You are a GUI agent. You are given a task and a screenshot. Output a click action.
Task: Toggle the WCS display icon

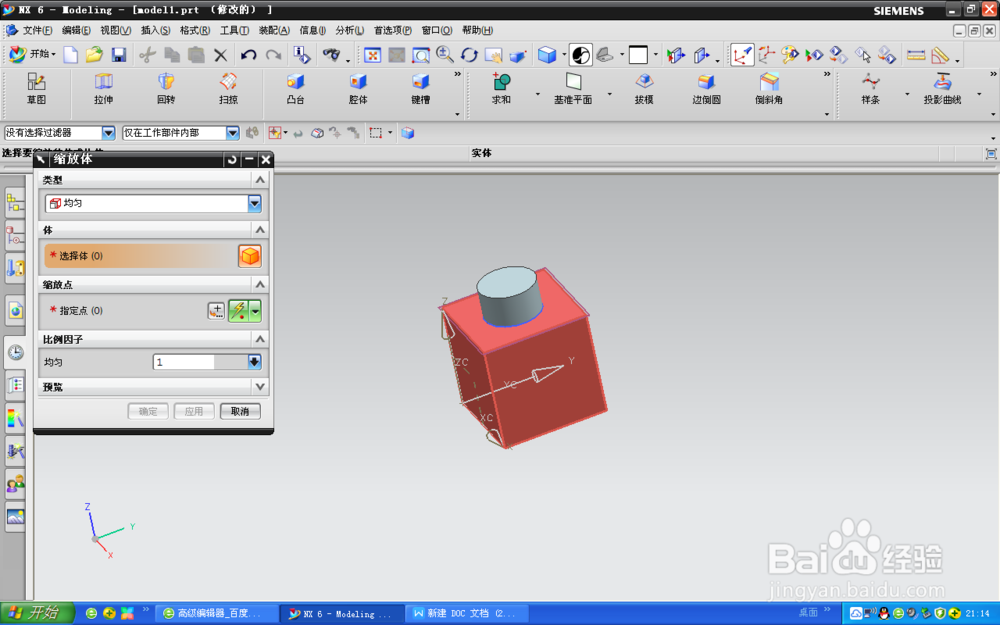742,55
